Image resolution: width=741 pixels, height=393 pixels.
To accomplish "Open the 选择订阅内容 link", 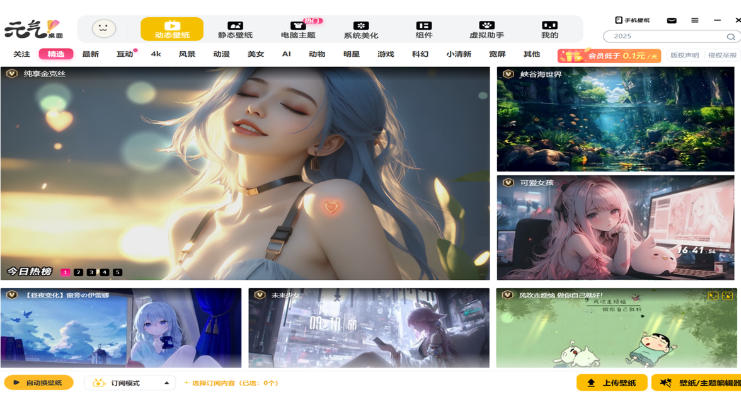I will (231, 383).
